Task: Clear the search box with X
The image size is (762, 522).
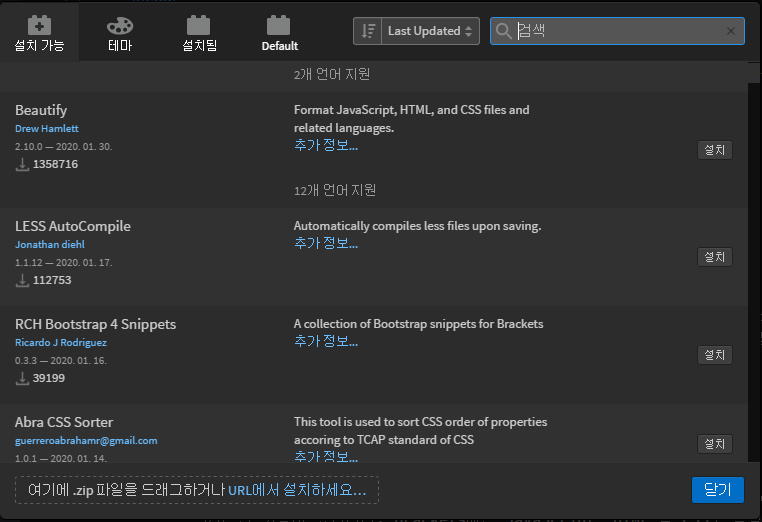Action: click(x=730, y=31)
